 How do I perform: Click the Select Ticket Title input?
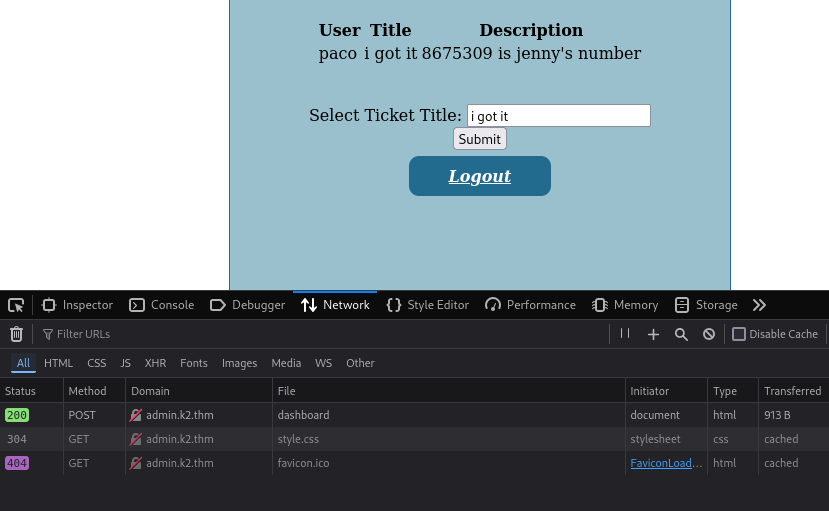click(559, 115)
